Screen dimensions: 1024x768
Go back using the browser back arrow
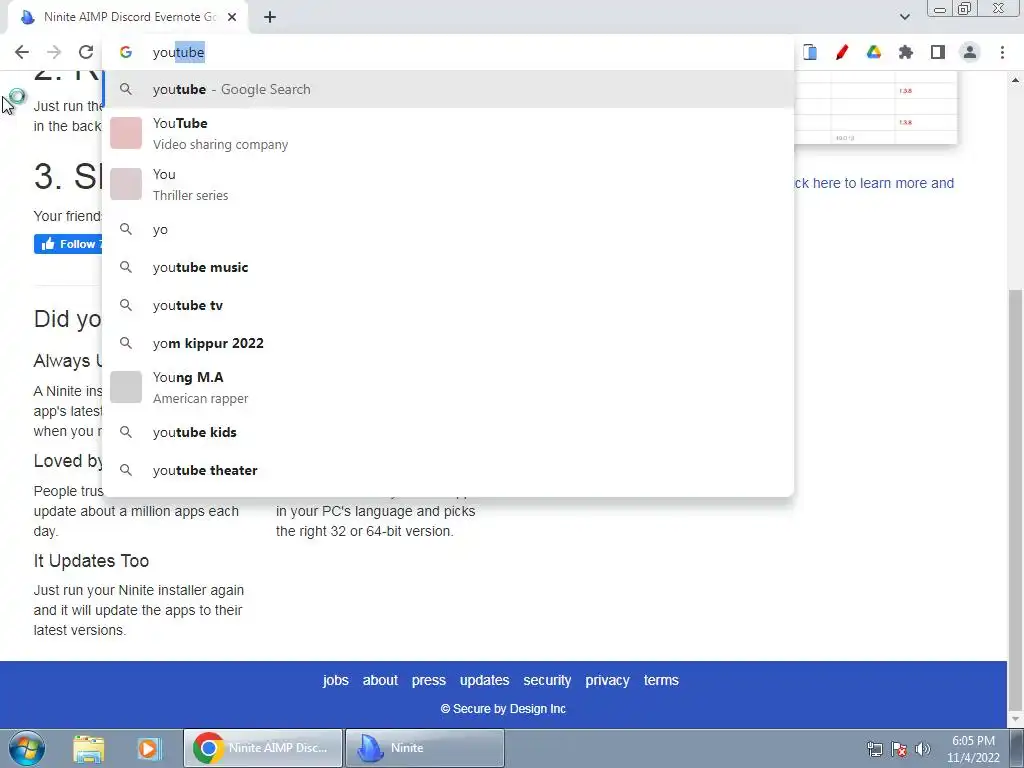22,52
